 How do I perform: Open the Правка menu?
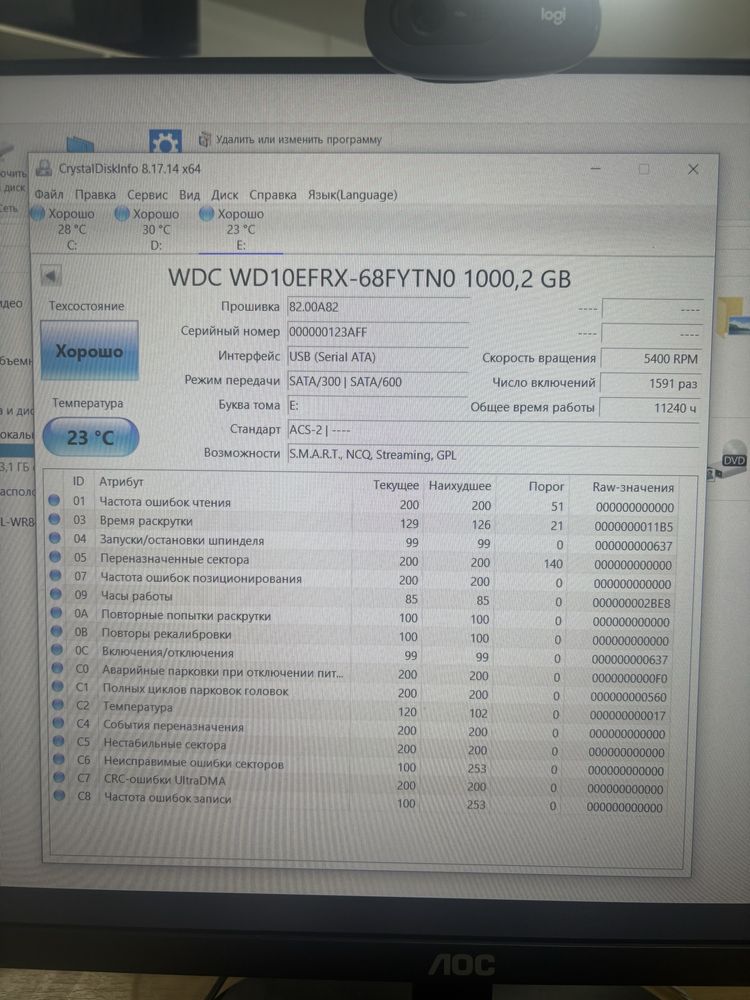pyautogui.click(x=95, y=195)
